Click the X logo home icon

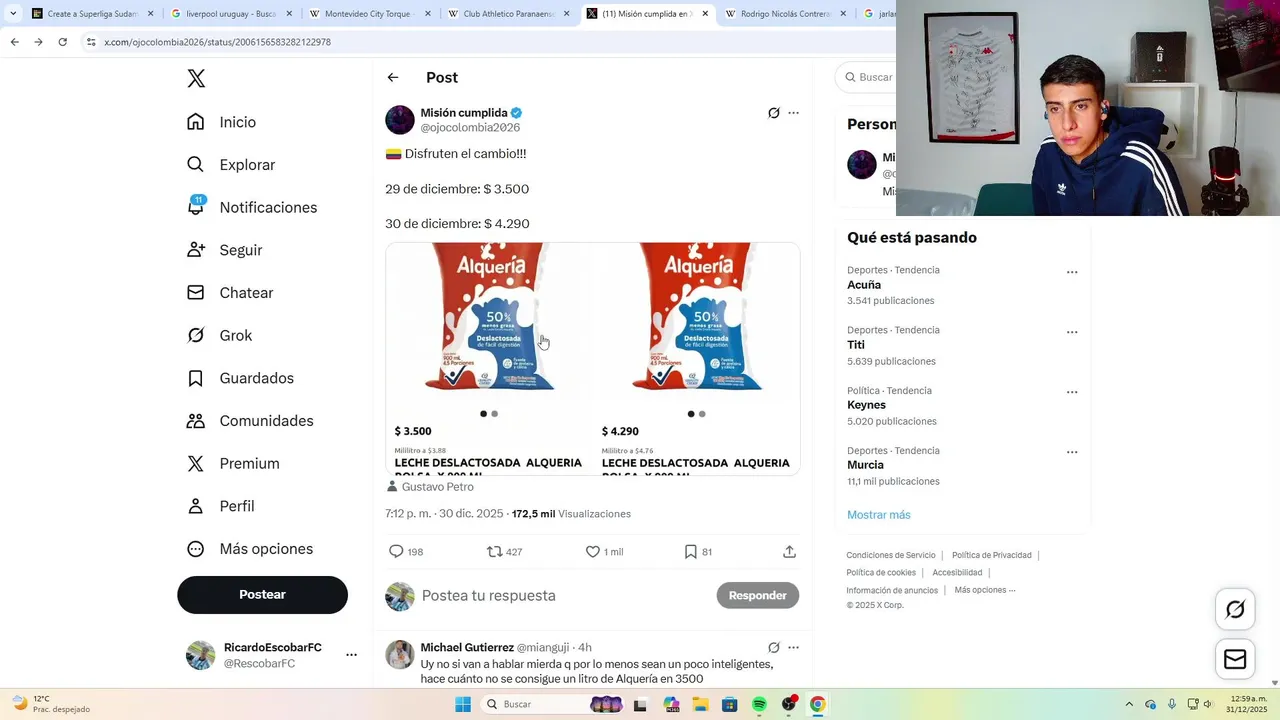pos(196,79)
